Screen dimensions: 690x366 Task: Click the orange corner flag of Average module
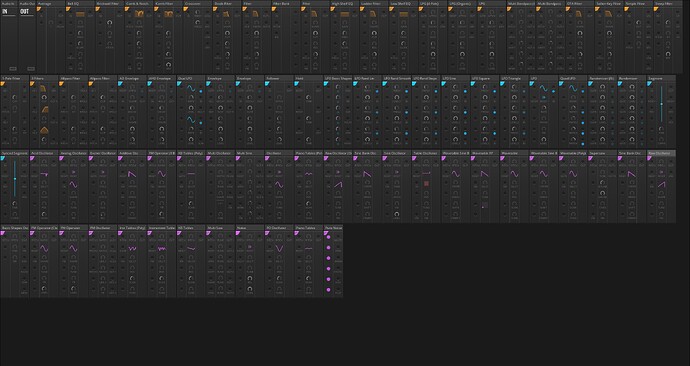tap(39, 9)
